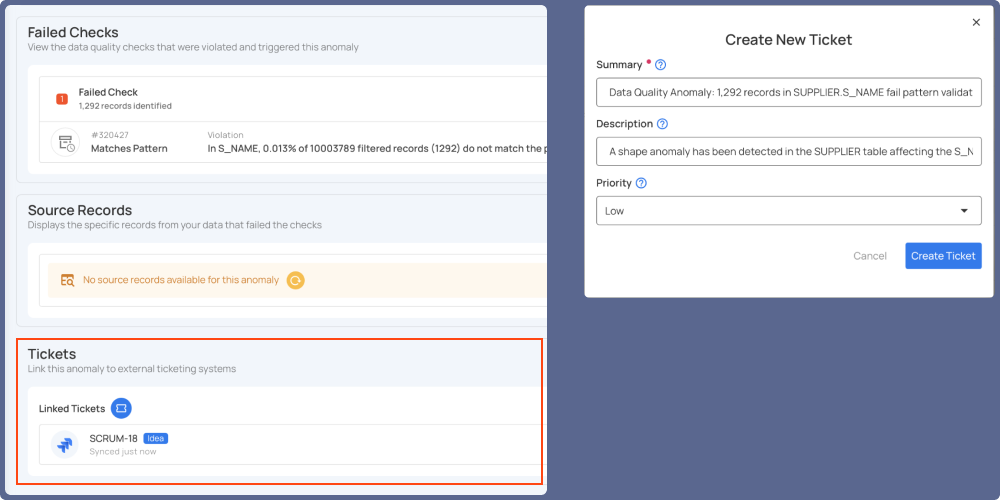The height and width of the screenshot is (500, 1000).
Task: Click the Idea status badge
Action: [x=155, y=438]
